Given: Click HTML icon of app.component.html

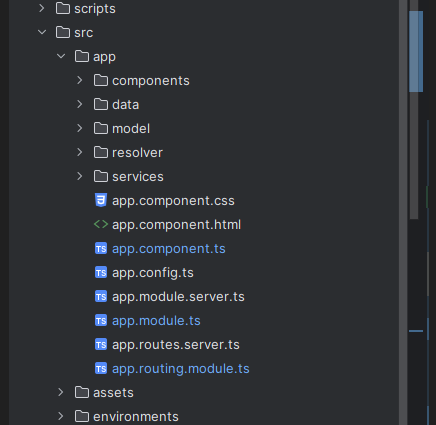Looking at the screenshot, I should [101, 224].
